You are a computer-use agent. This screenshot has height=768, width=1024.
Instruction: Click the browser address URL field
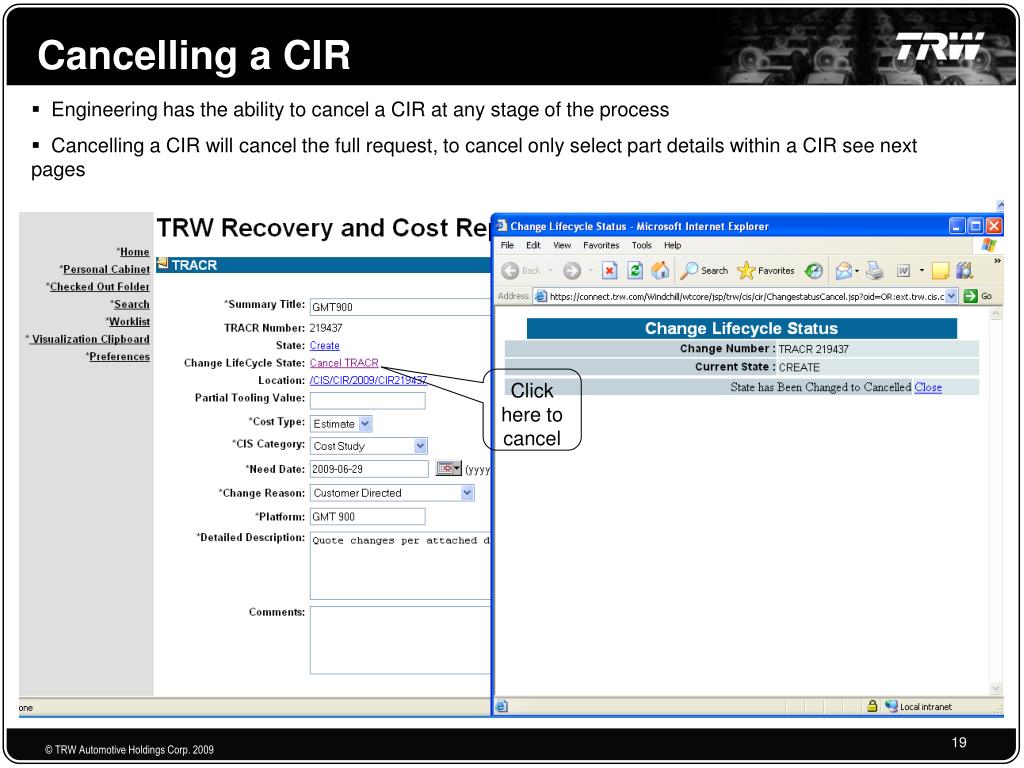(746, 296)
